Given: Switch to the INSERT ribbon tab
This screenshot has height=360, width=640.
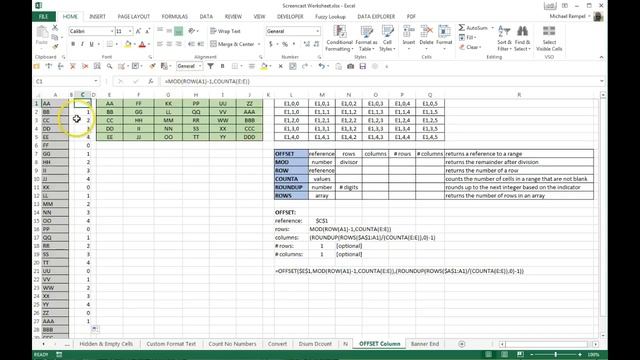Looking at the screenshot, I should 97,16.
